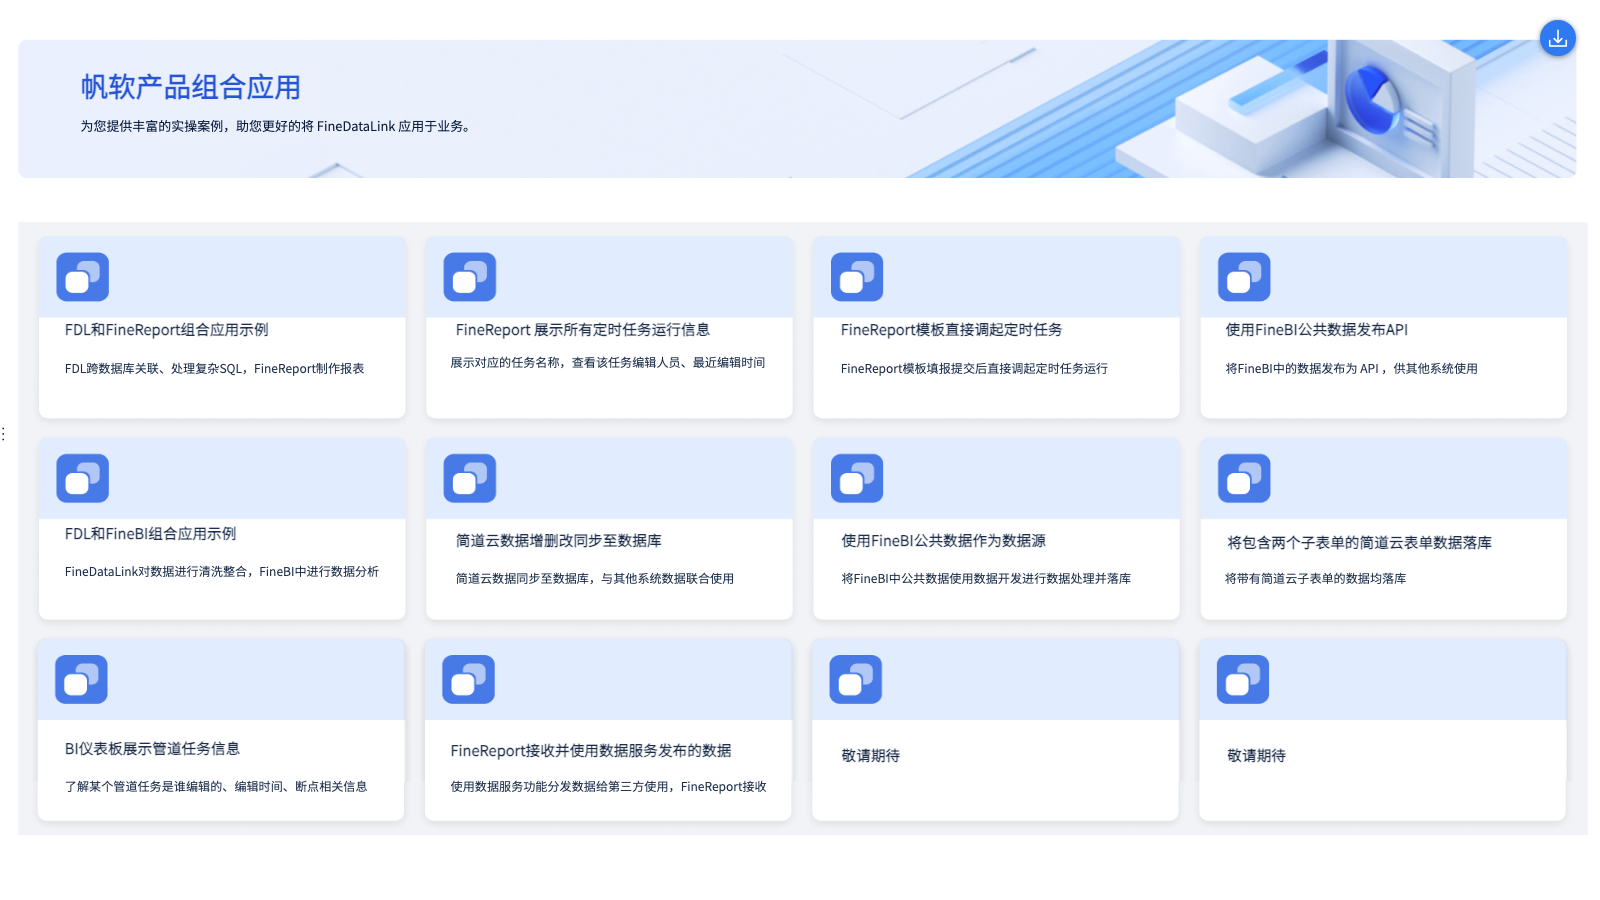
Task: Click description 展示对应的任务名称，查看该任务编辑人员、最近编辑时间
Action: 608,363
